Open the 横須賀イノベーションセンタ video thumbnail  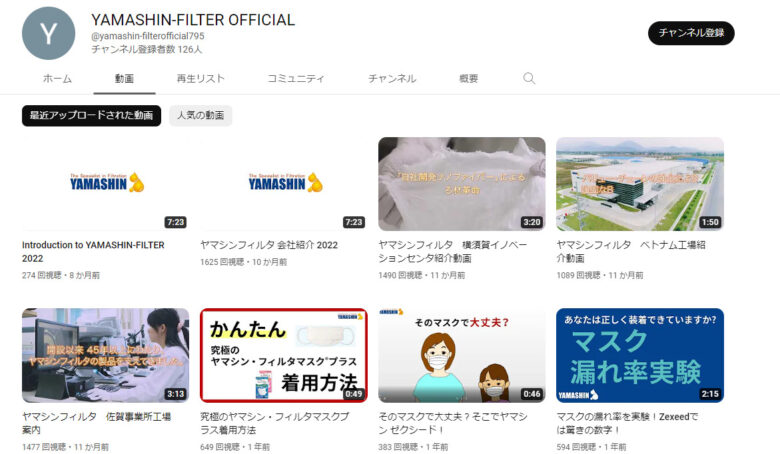(462, 184)
